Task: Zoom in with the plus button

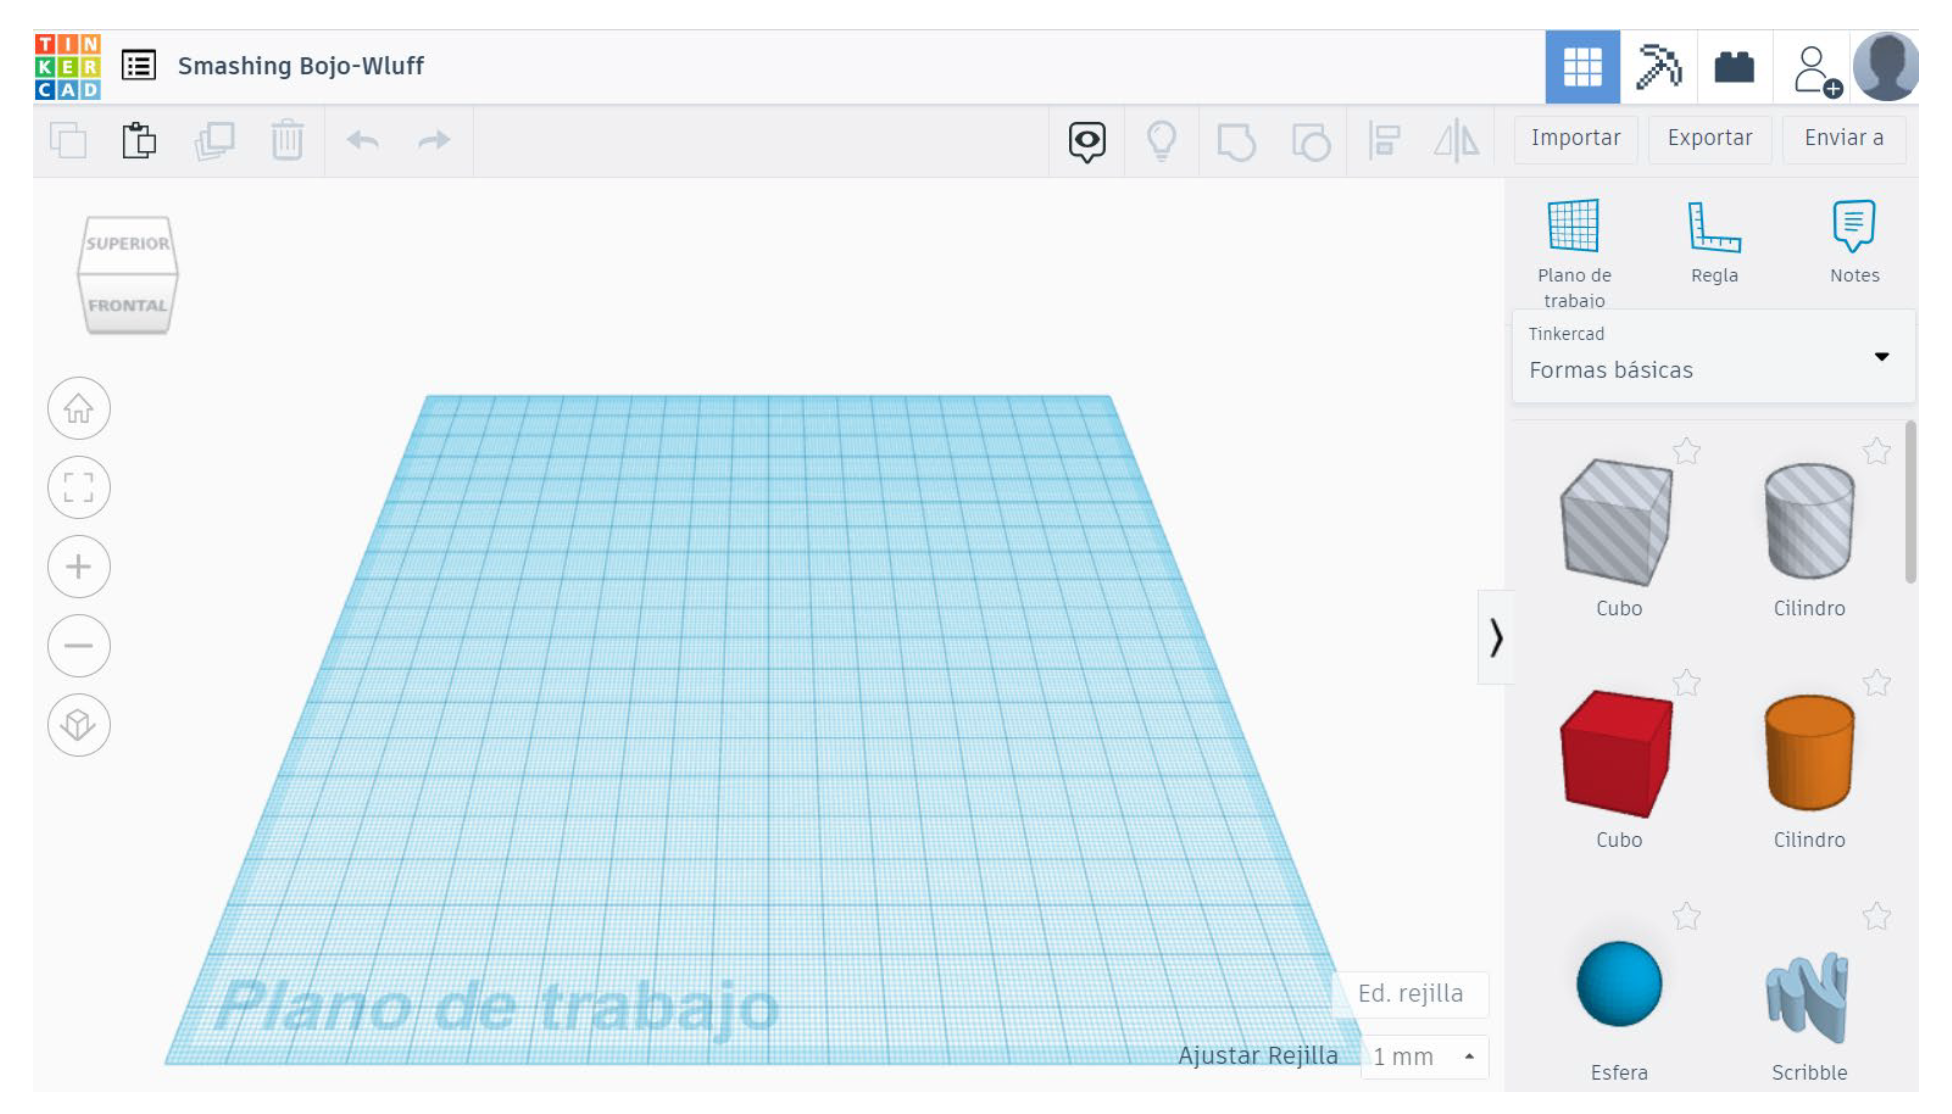Action: (78, 566)
